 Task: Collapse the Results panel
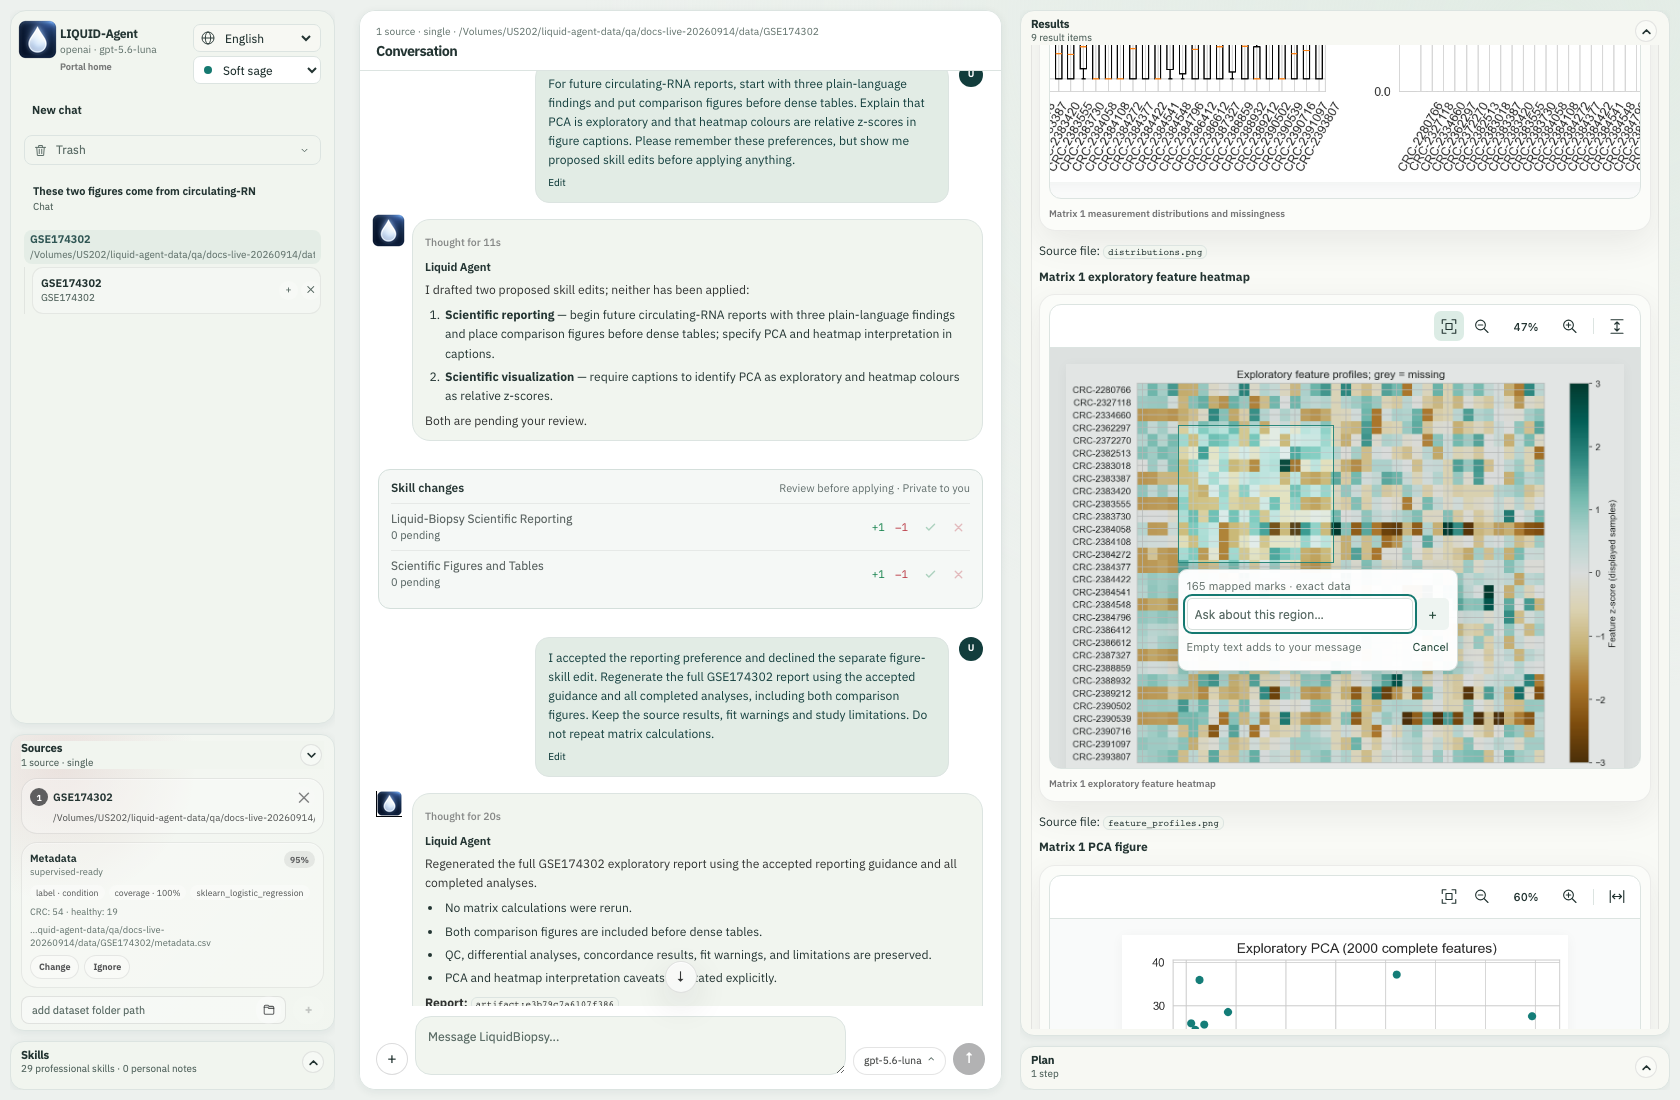click(x=1646, y=31)
